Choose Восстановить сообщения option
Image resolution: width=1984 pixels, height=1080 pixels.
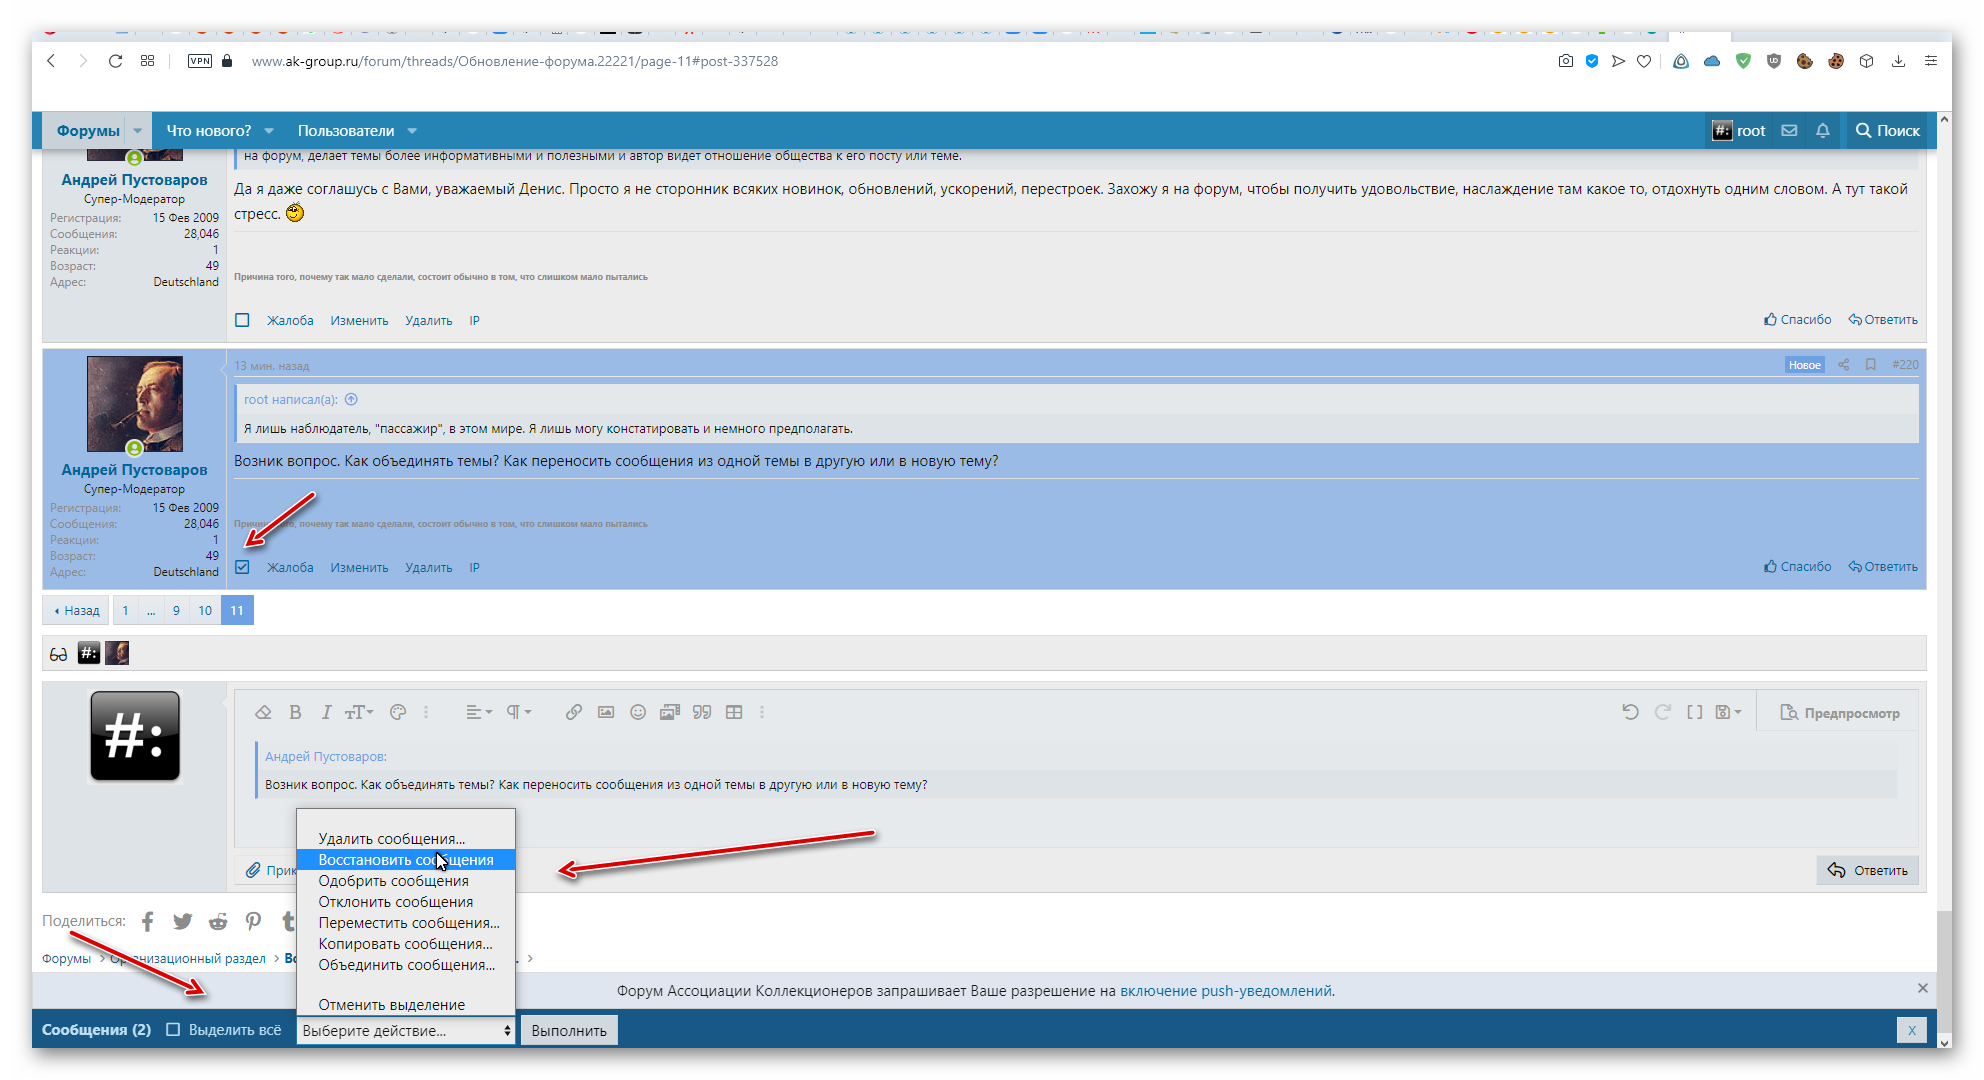pos(406,859)
